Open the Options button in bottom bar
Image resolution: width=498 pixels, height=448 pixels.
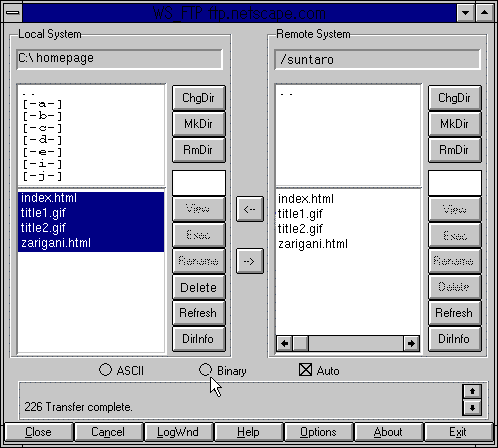point(318,432)
